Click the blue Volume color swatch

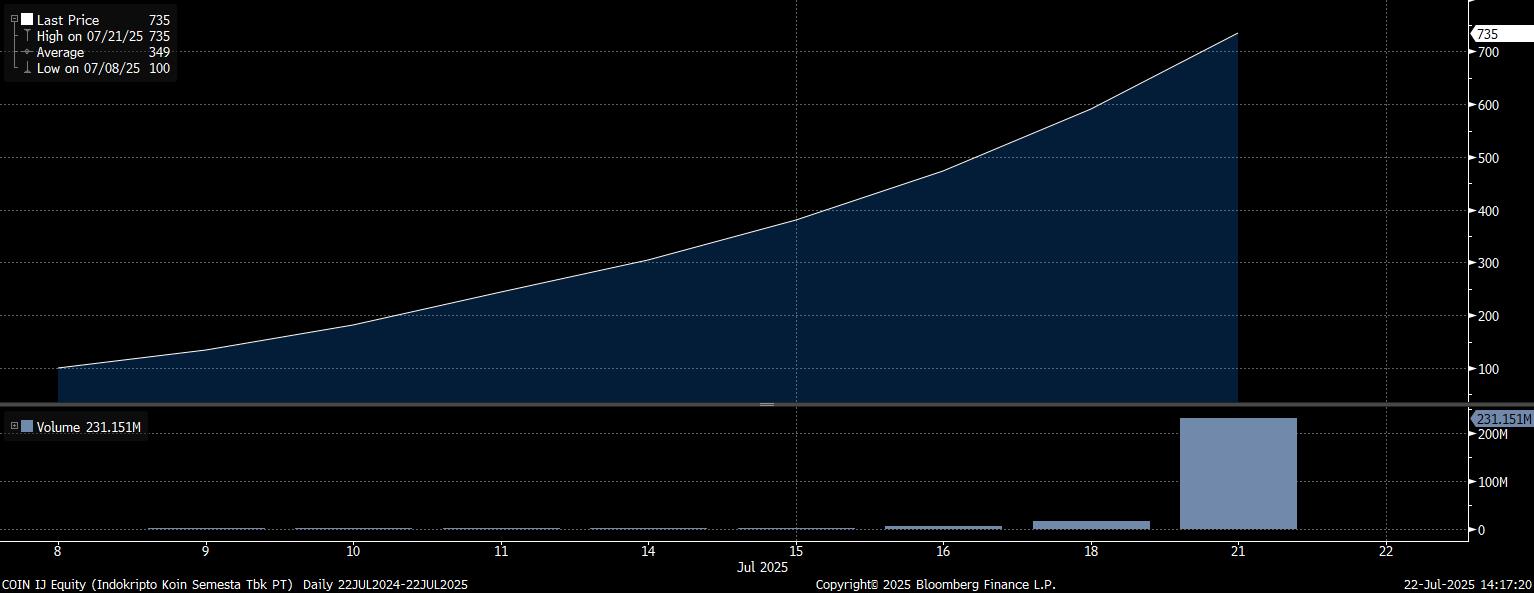(27, 427)
